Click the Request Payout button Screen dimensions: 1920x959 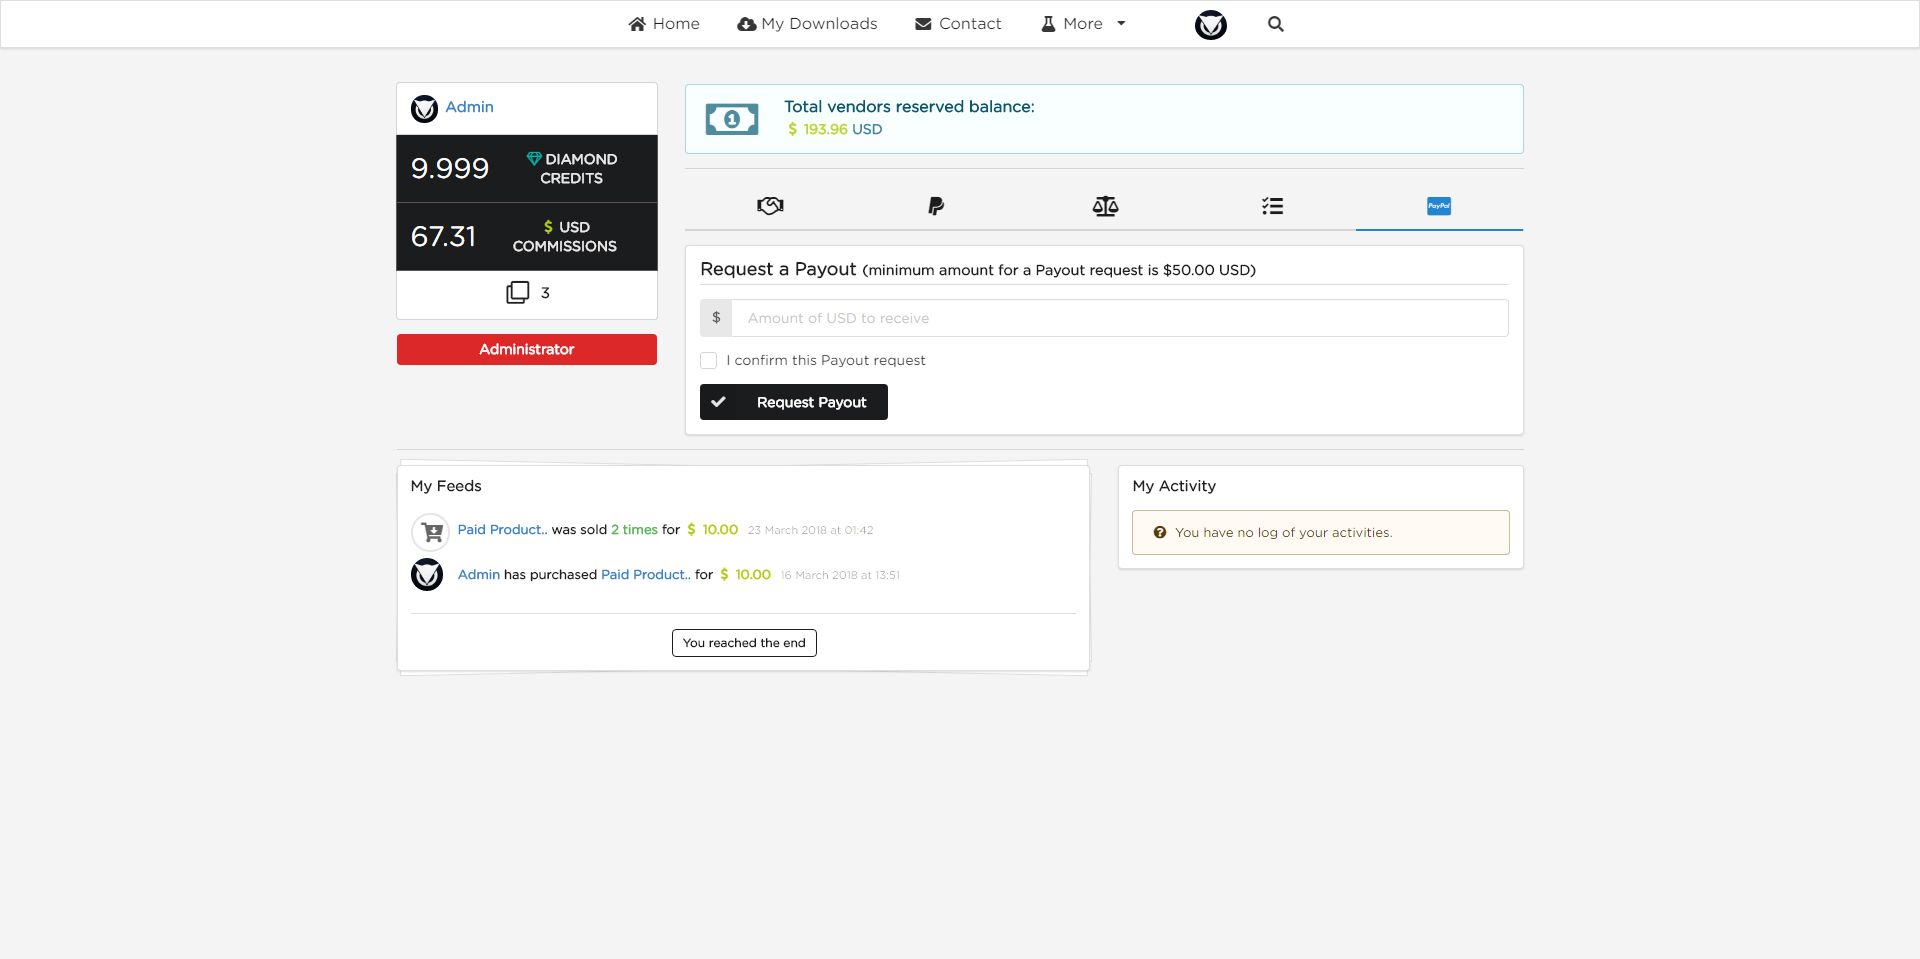[x=794, y=402]
